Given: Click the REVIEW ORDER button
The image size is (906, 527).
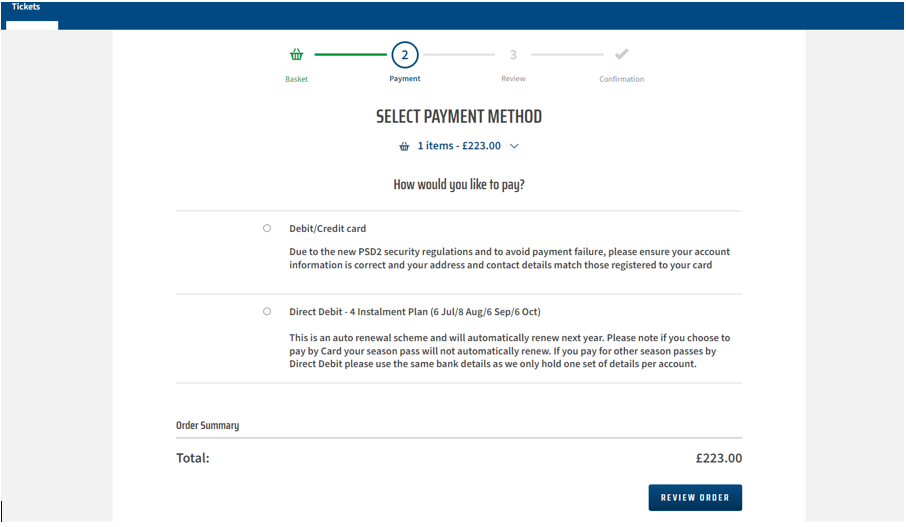Looking at the screenshot, I should [695, 498].
